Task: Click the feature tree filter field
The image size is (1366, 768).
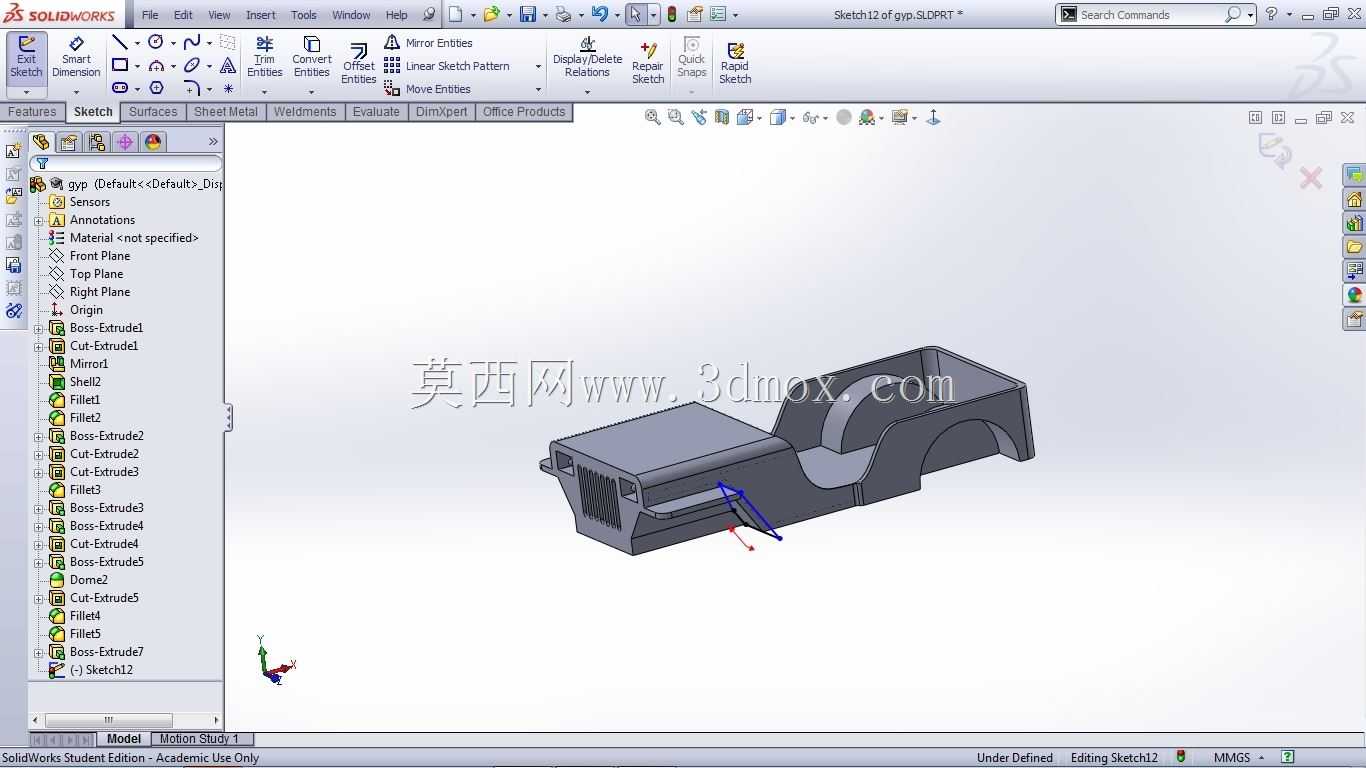Action: pyautogui.click(x=126, y=163)
